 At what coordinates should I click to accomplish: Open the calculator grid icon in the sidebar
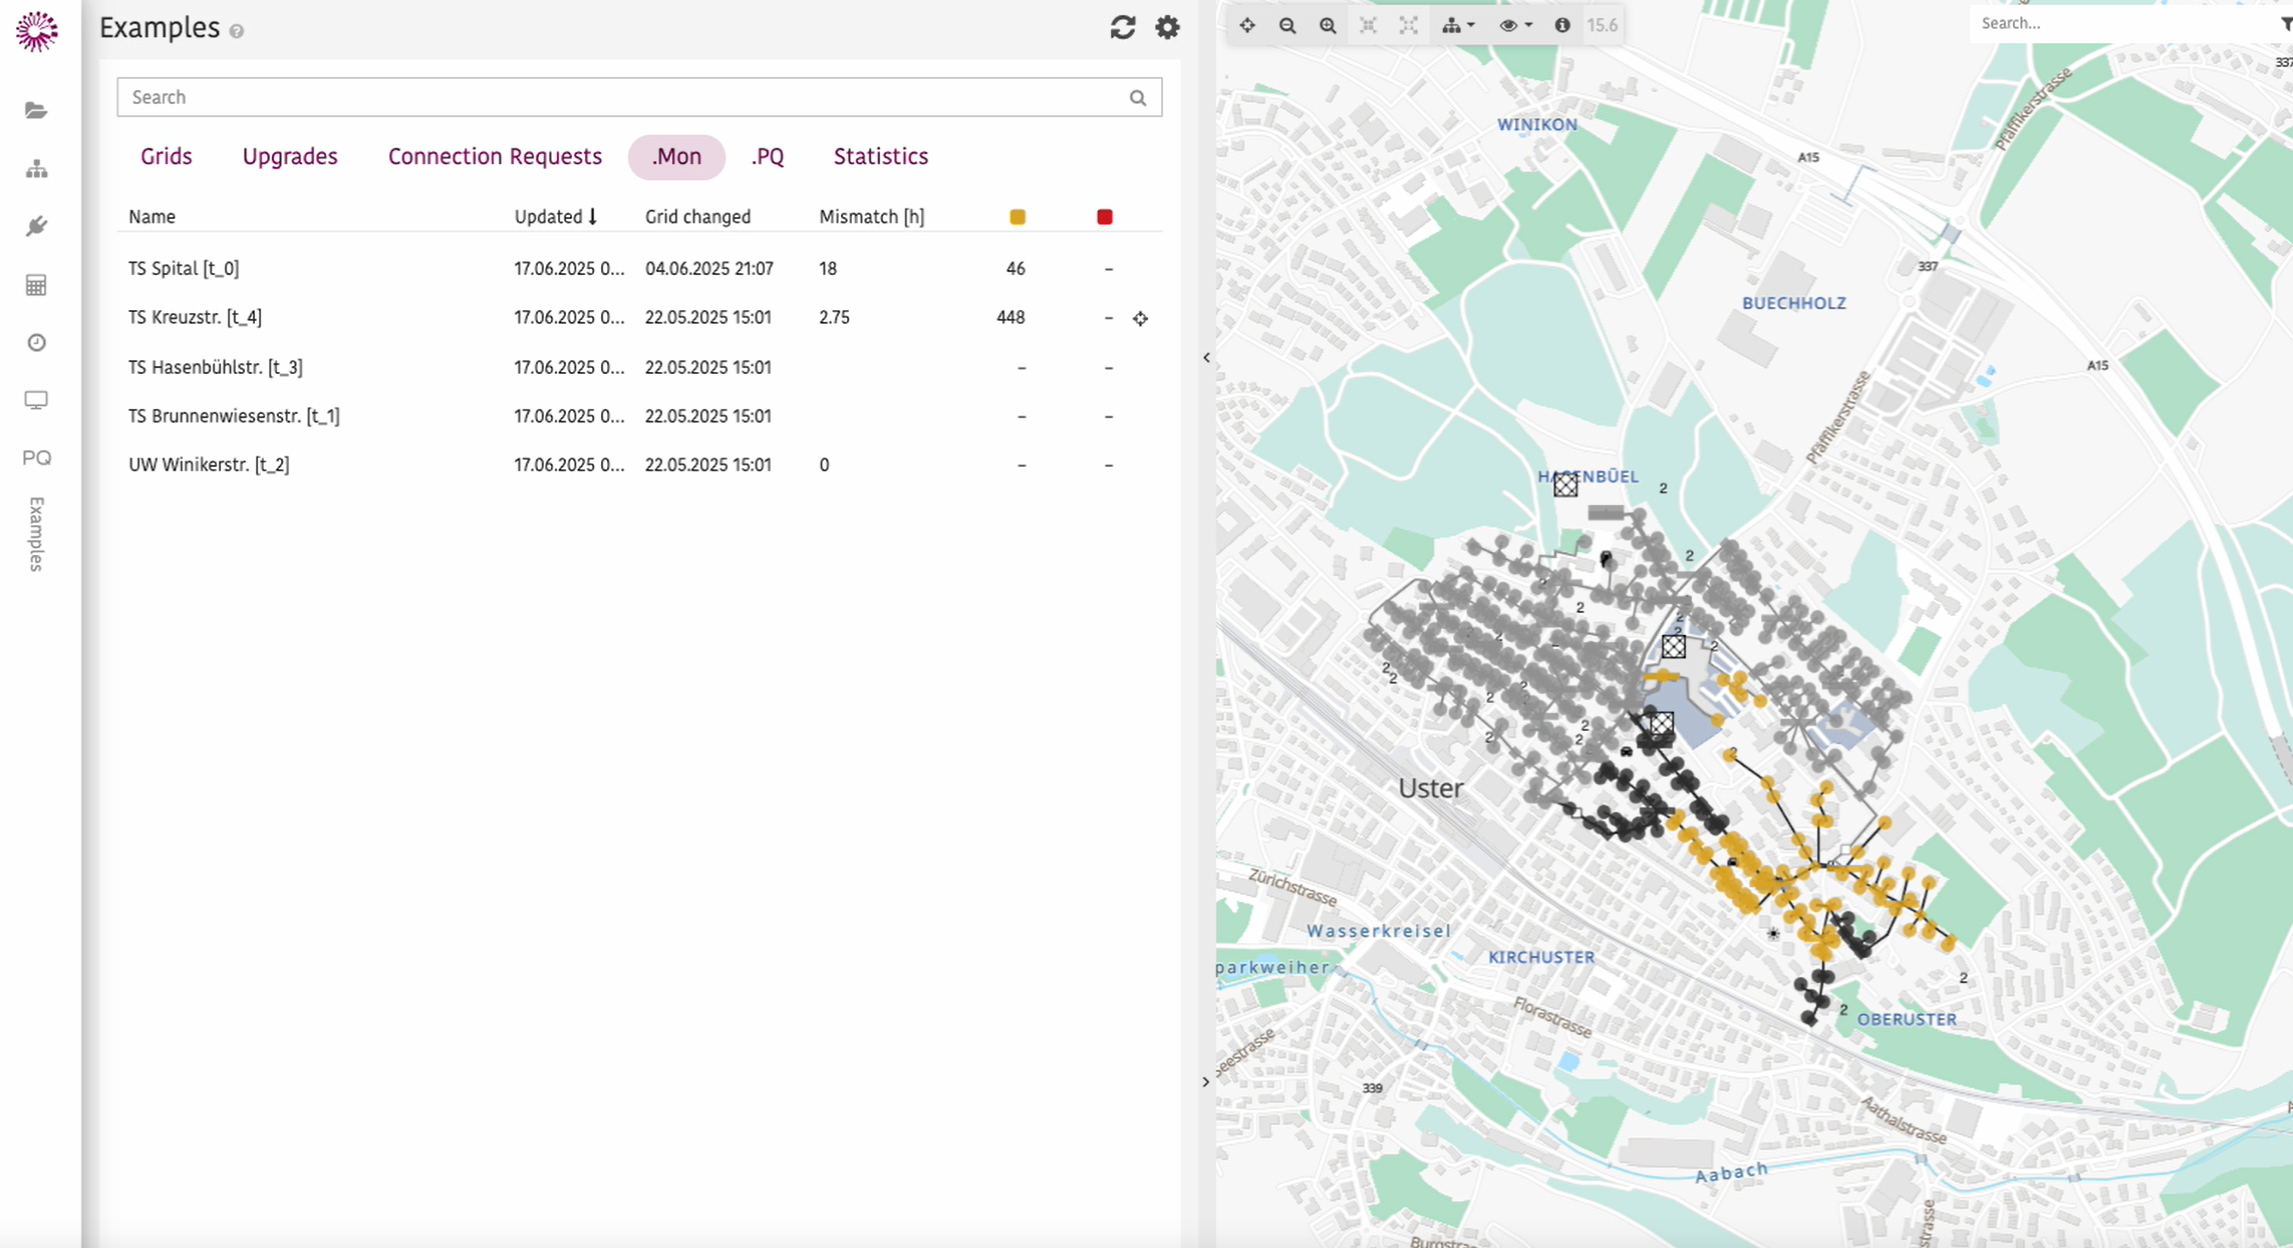[x=36, y=285]
